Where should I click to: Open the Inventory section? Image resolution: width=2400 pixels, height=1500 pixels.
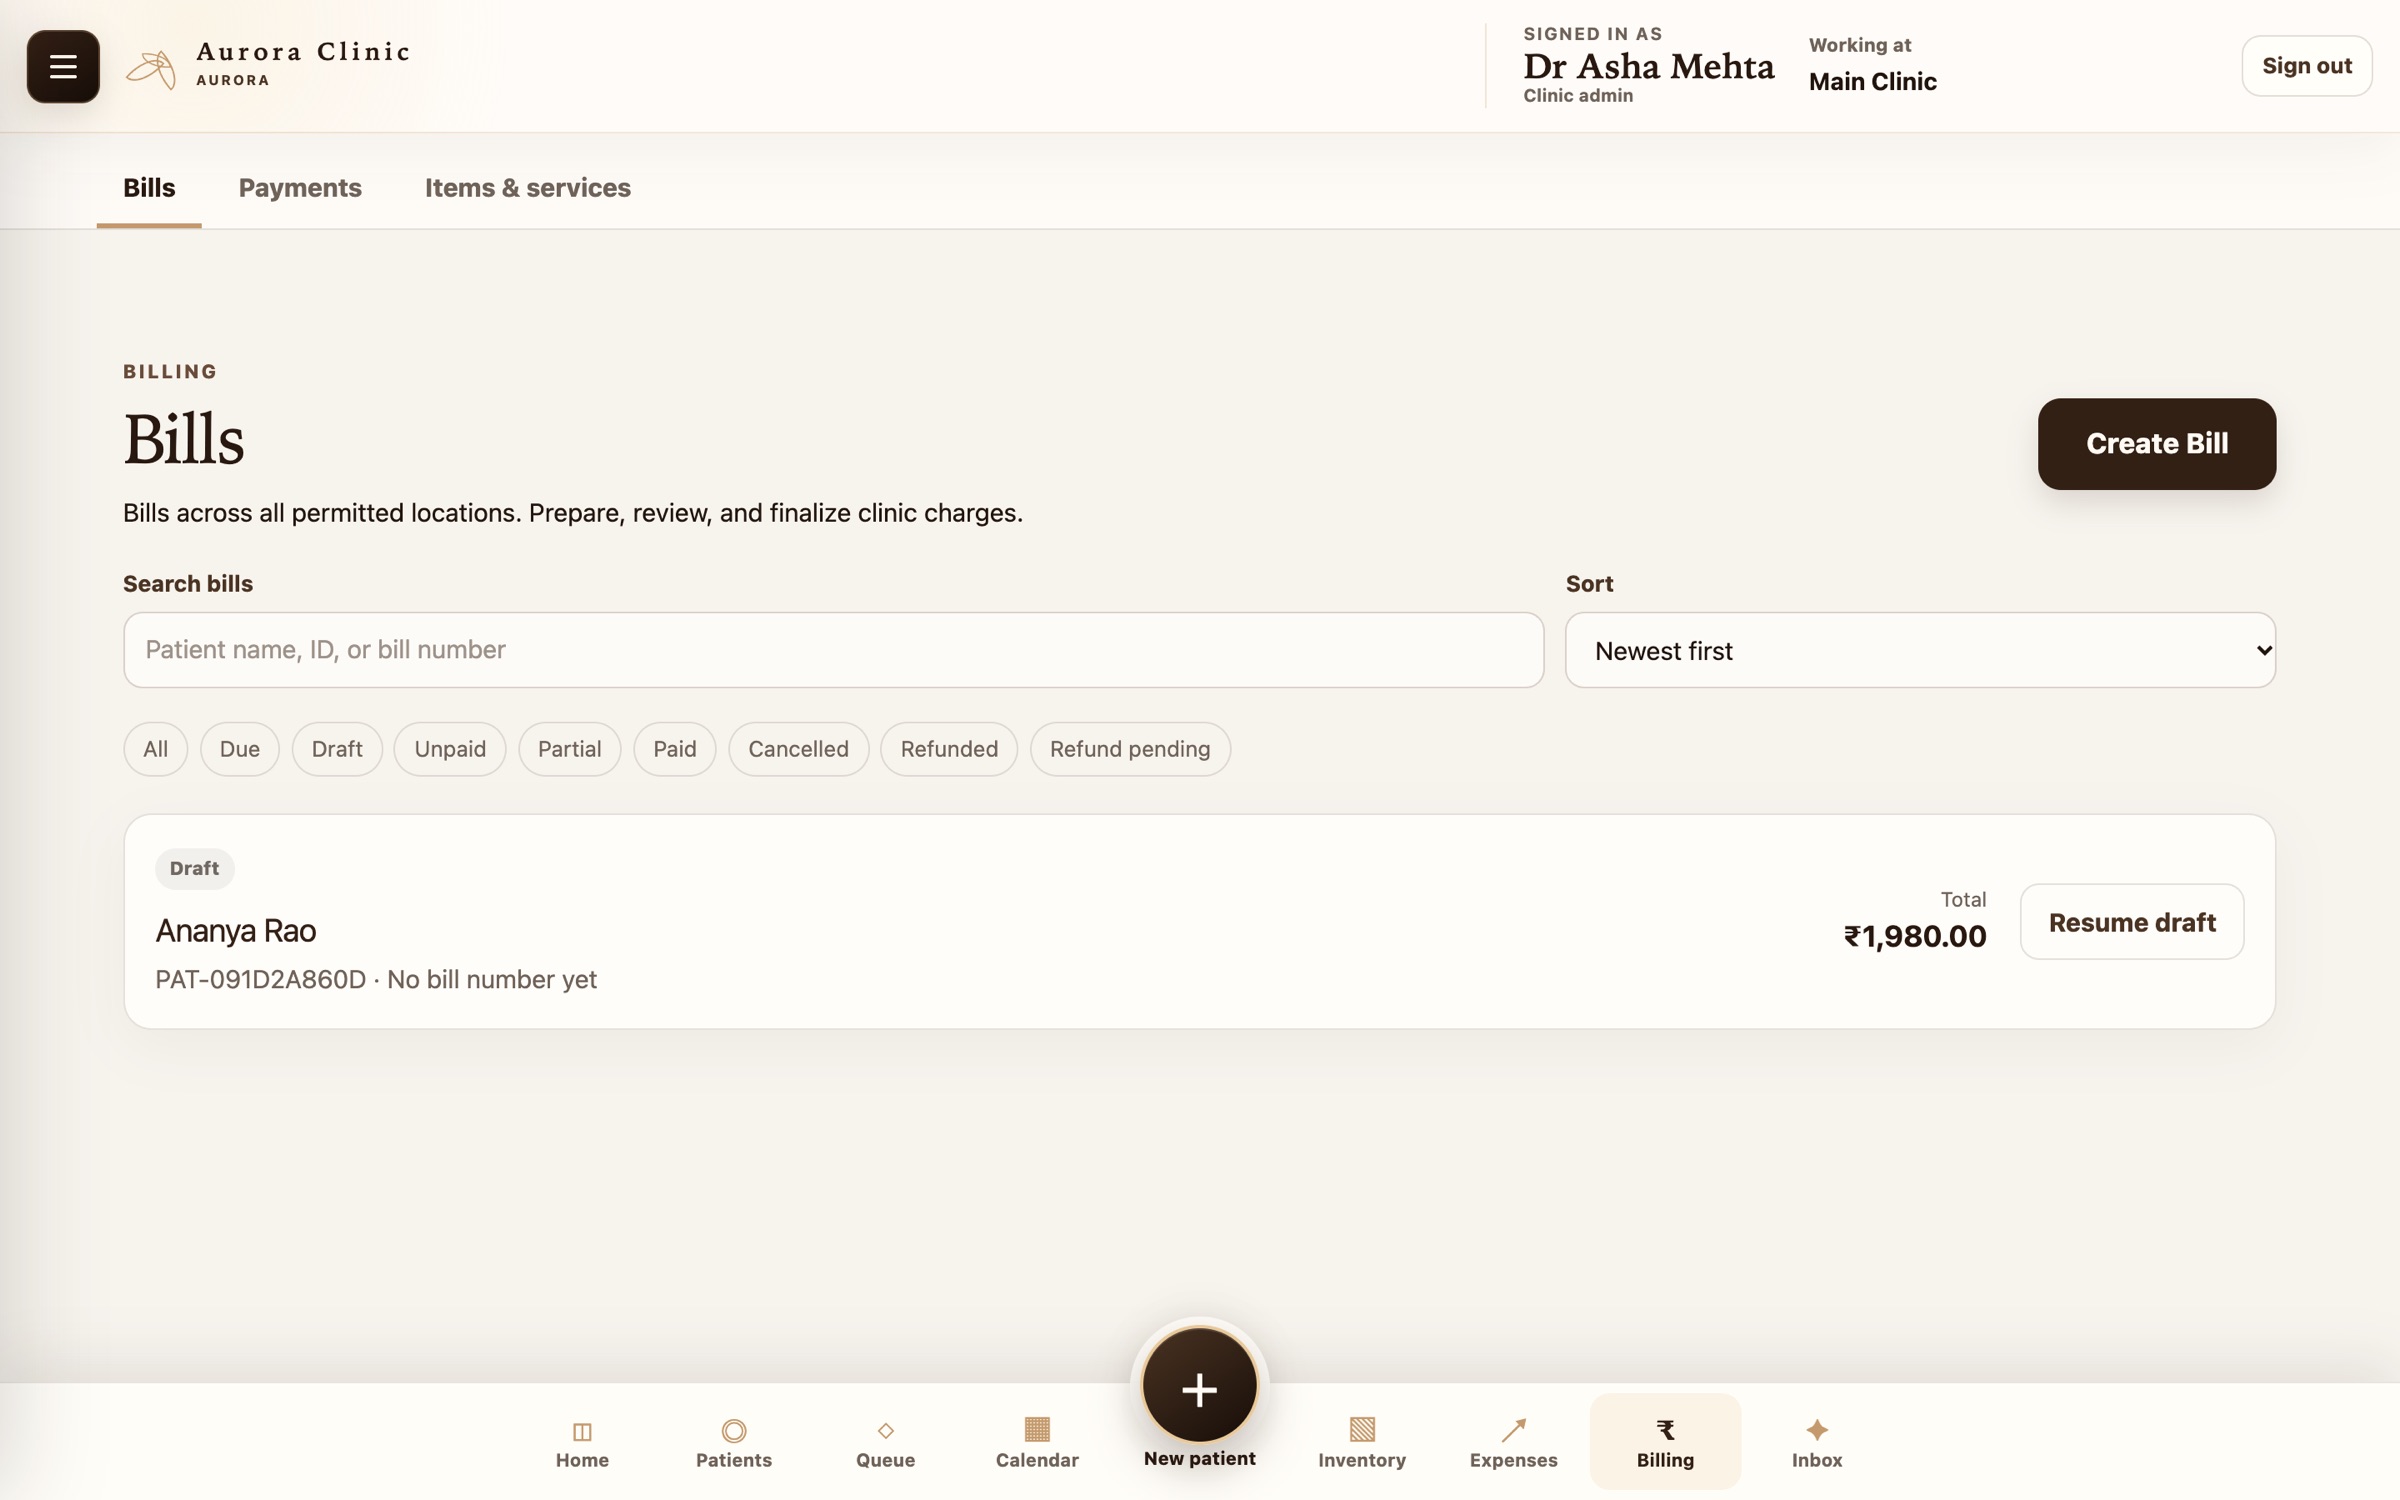1362,1443
